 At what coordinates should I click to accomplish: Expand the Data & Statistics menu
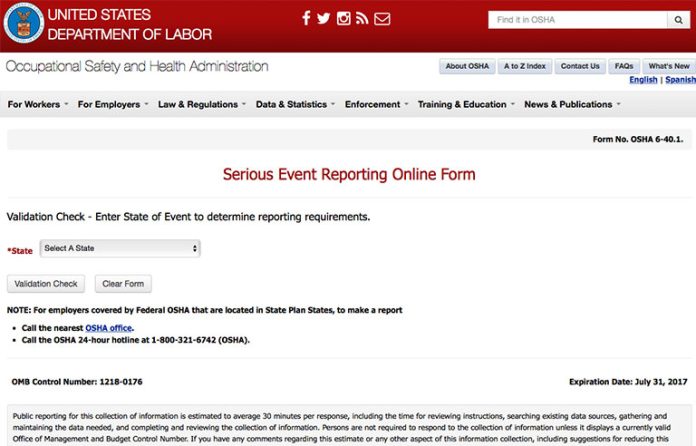tap(295, 104)
